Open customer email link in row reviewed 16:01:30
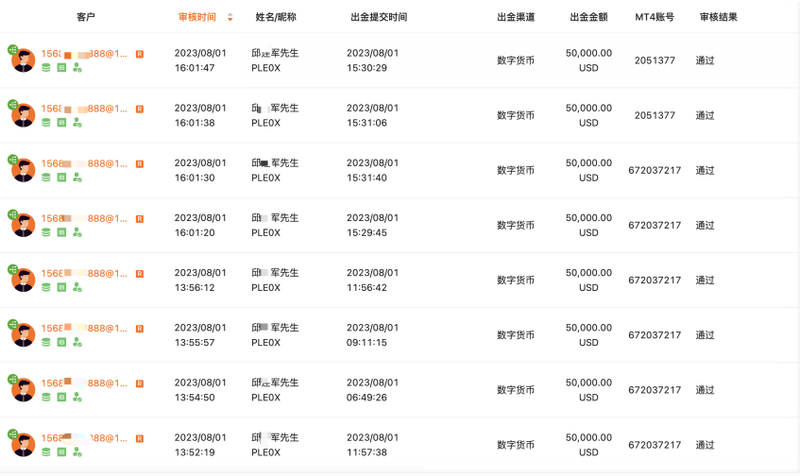Screen dimensions: 800x476 tap(84, 163)
